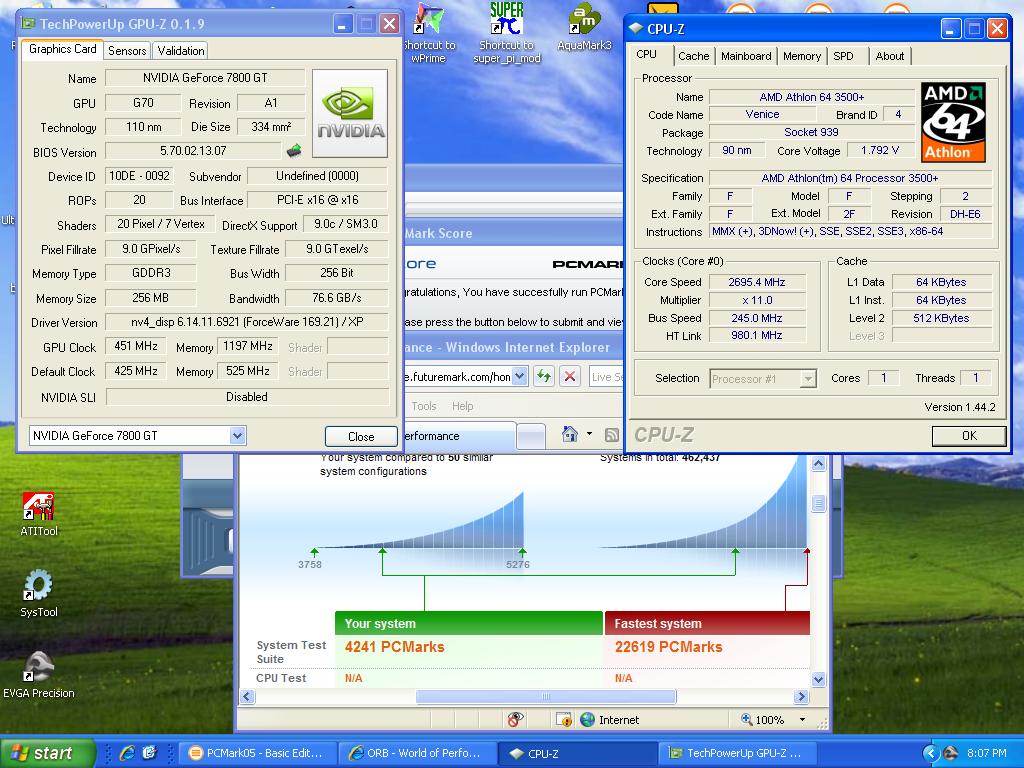Click the 8:07 PM taskbar clock
The height and width of the screenshot is (768, 1024).
987,753
